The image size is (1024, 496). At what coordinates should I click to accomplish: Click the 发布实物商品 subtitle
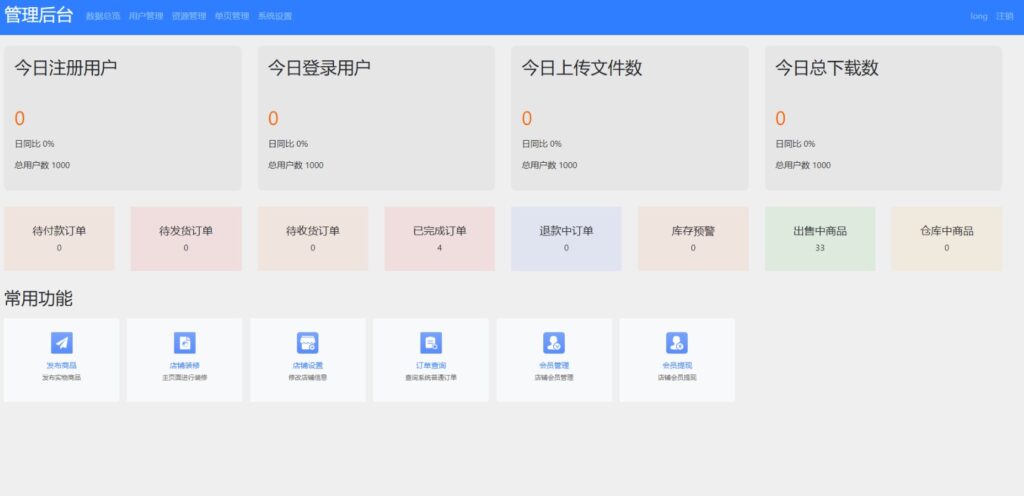[x=61, y=378]
